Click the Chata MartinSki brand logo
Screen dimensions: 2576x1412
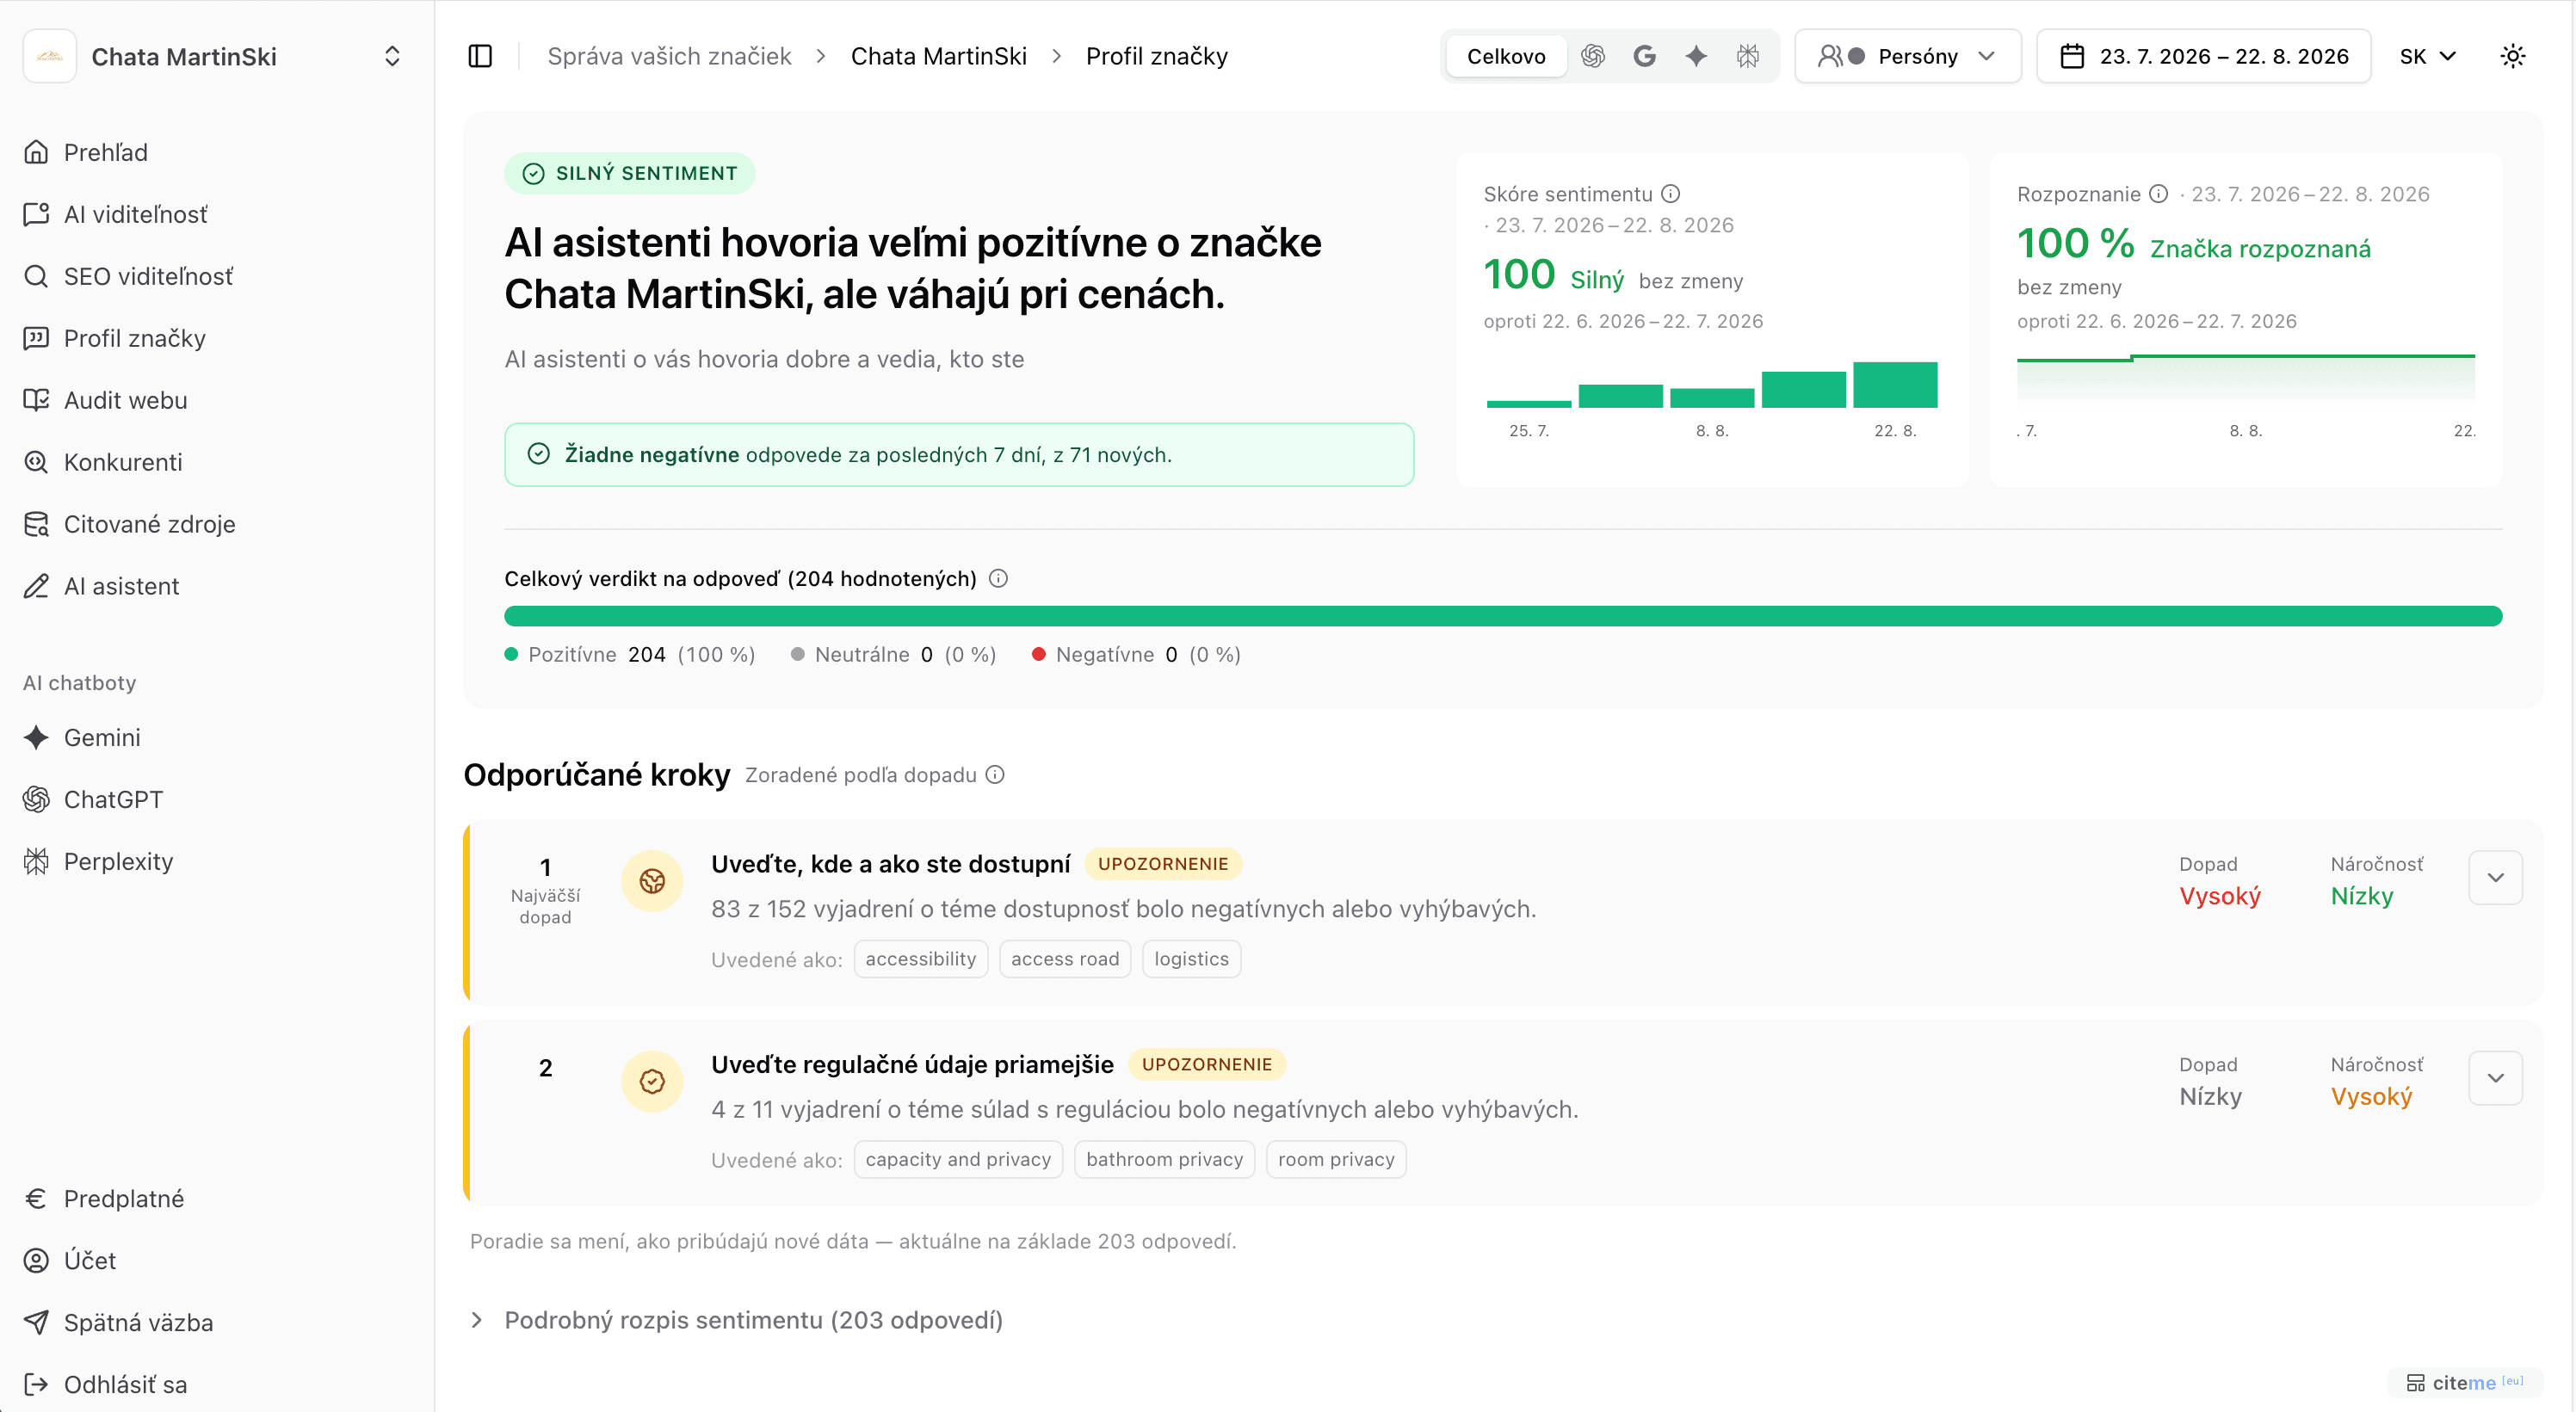click(x=50, y=56)
